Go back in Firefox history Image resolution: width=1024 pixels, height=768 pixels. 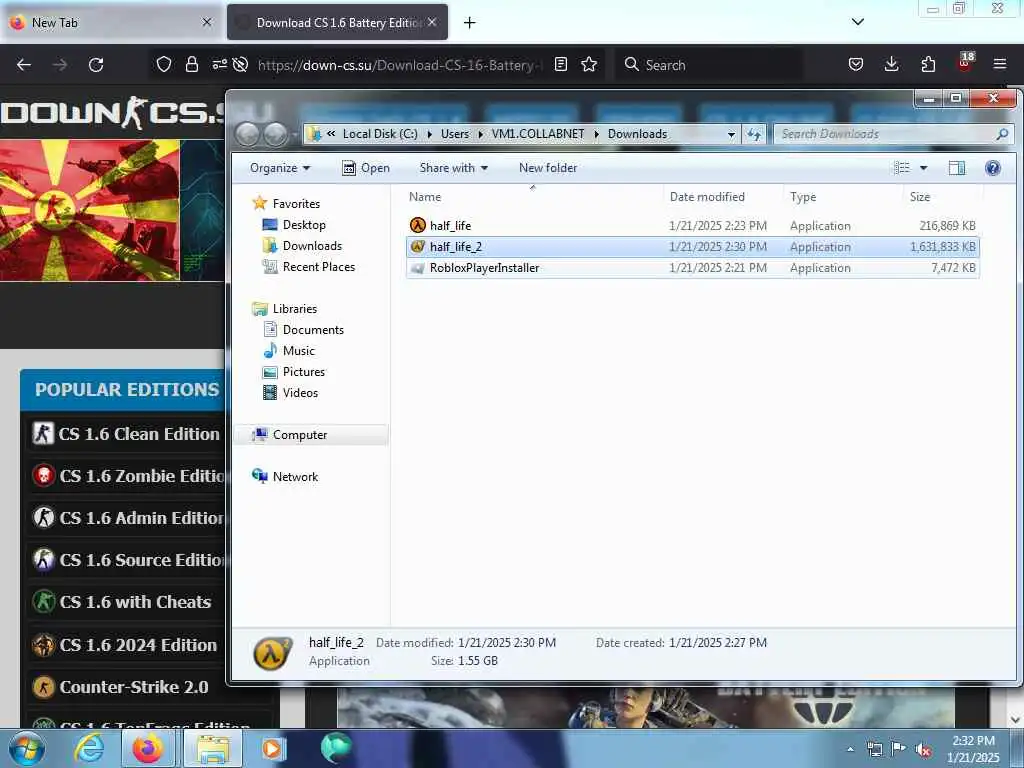[24, 65]
